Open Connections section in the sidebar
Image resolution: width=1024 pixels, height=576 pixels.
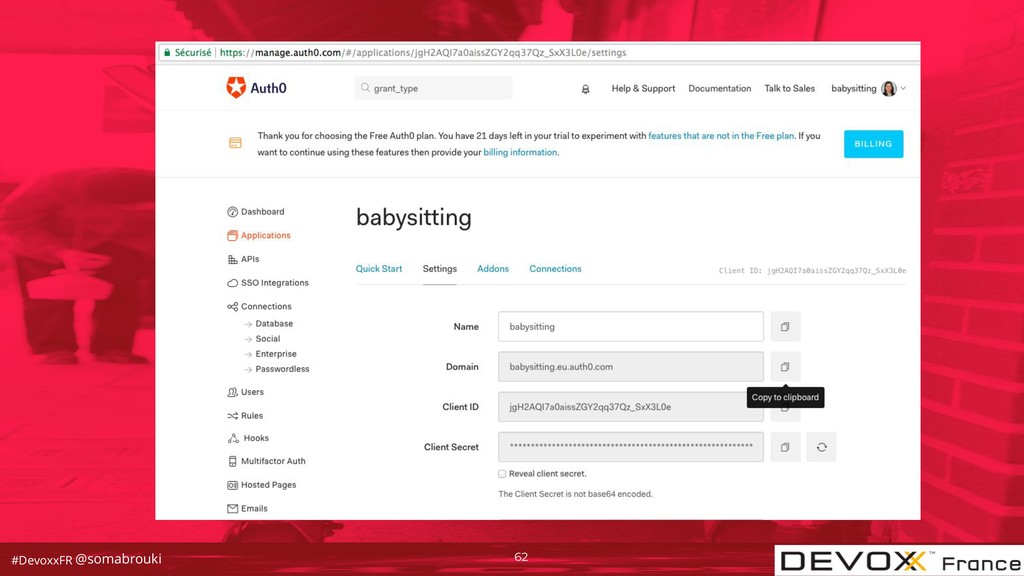point(266,306)
